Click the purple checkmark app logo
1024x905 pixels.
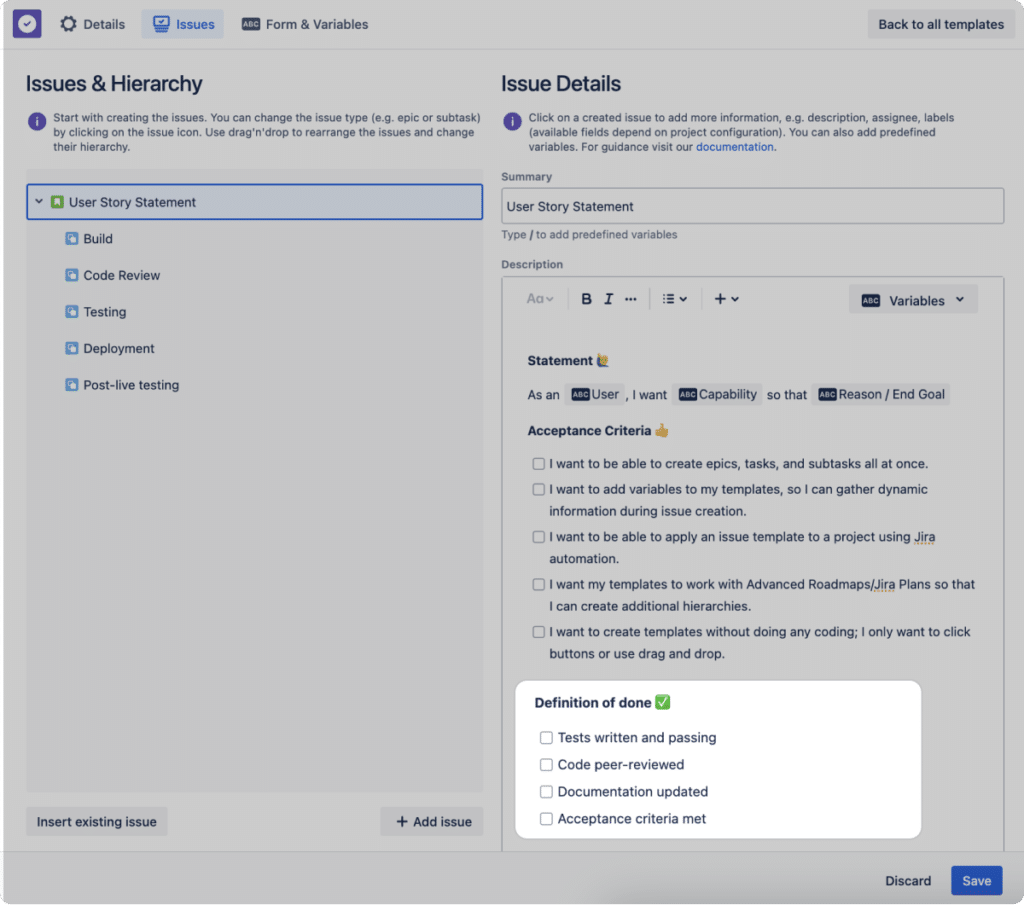pyautogui.click(x=27, y=24)
